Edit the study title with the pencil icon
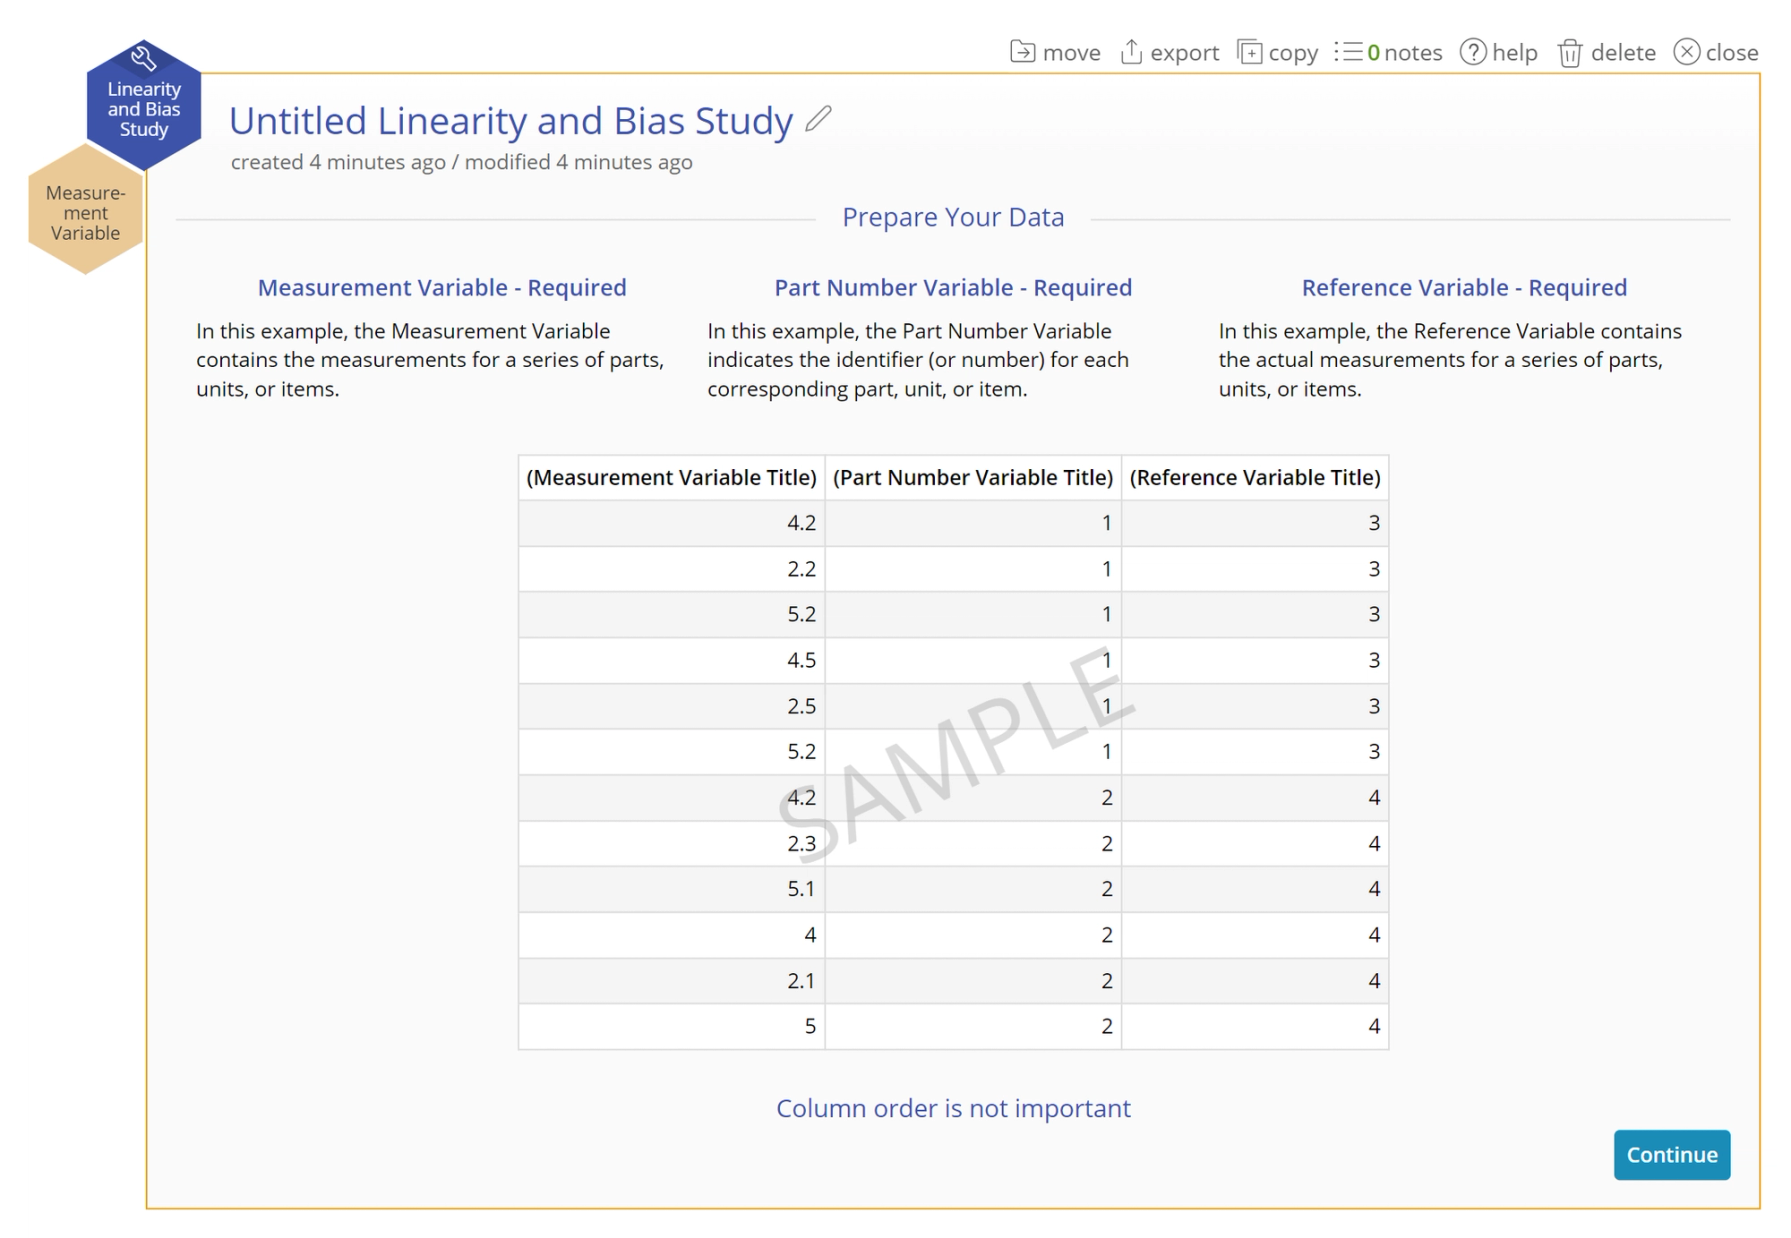 818,119
